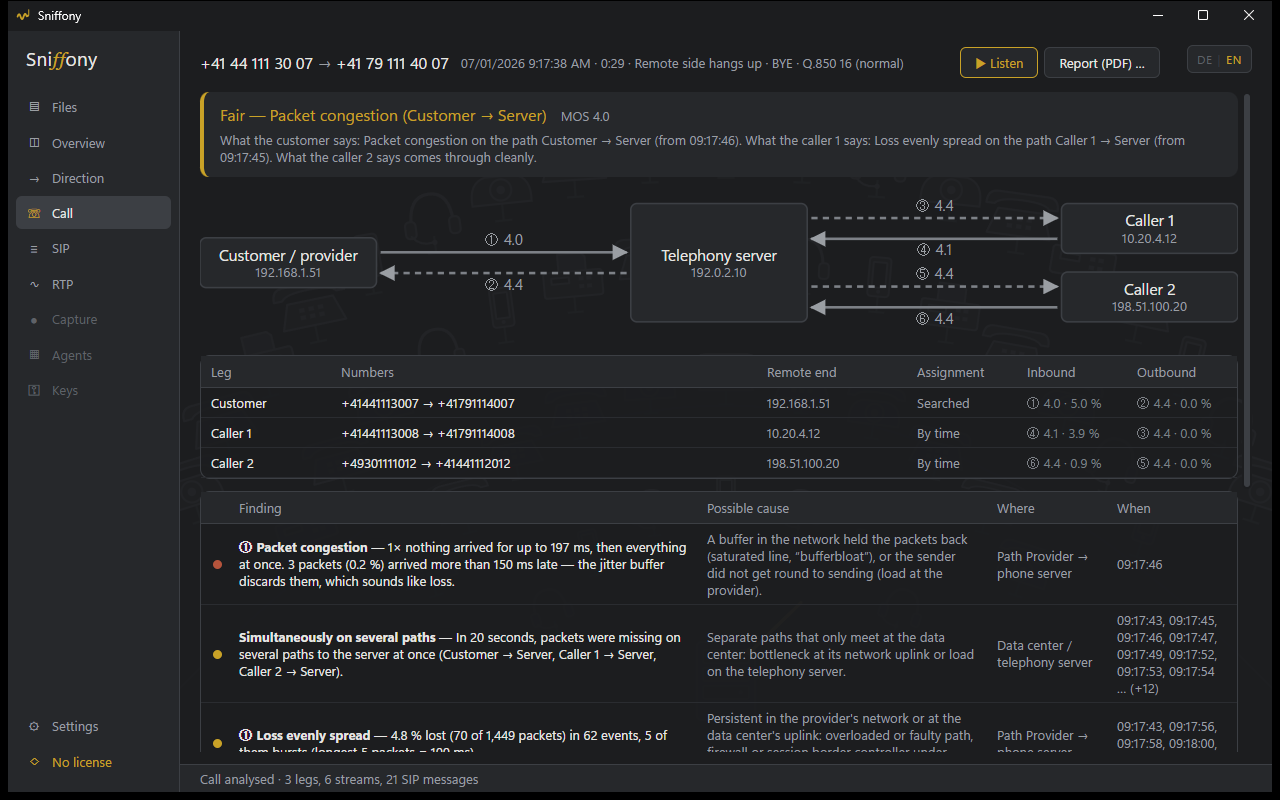Switch language to DE
Image resolution: width=1280 pixels, height=800 pixels.
[x=1205, y=60]
